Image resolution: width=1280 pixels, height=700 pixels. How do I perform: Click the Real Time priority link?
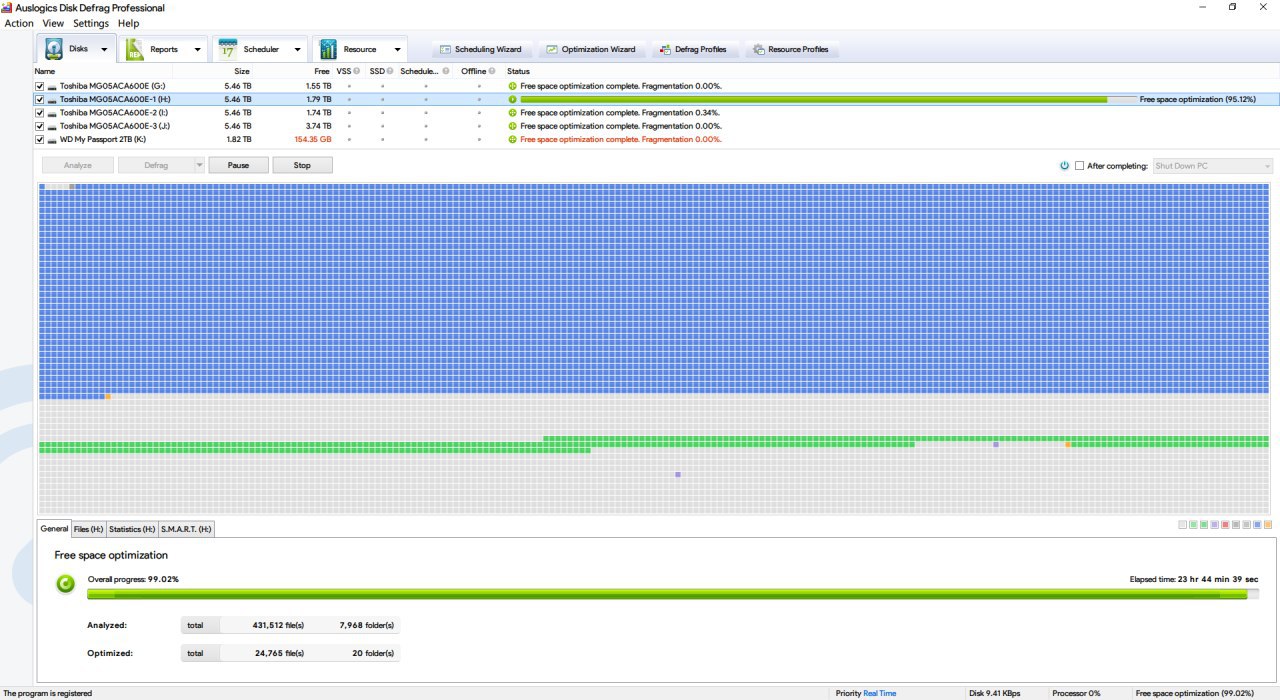pyautogui.click(x=880, y=693)
